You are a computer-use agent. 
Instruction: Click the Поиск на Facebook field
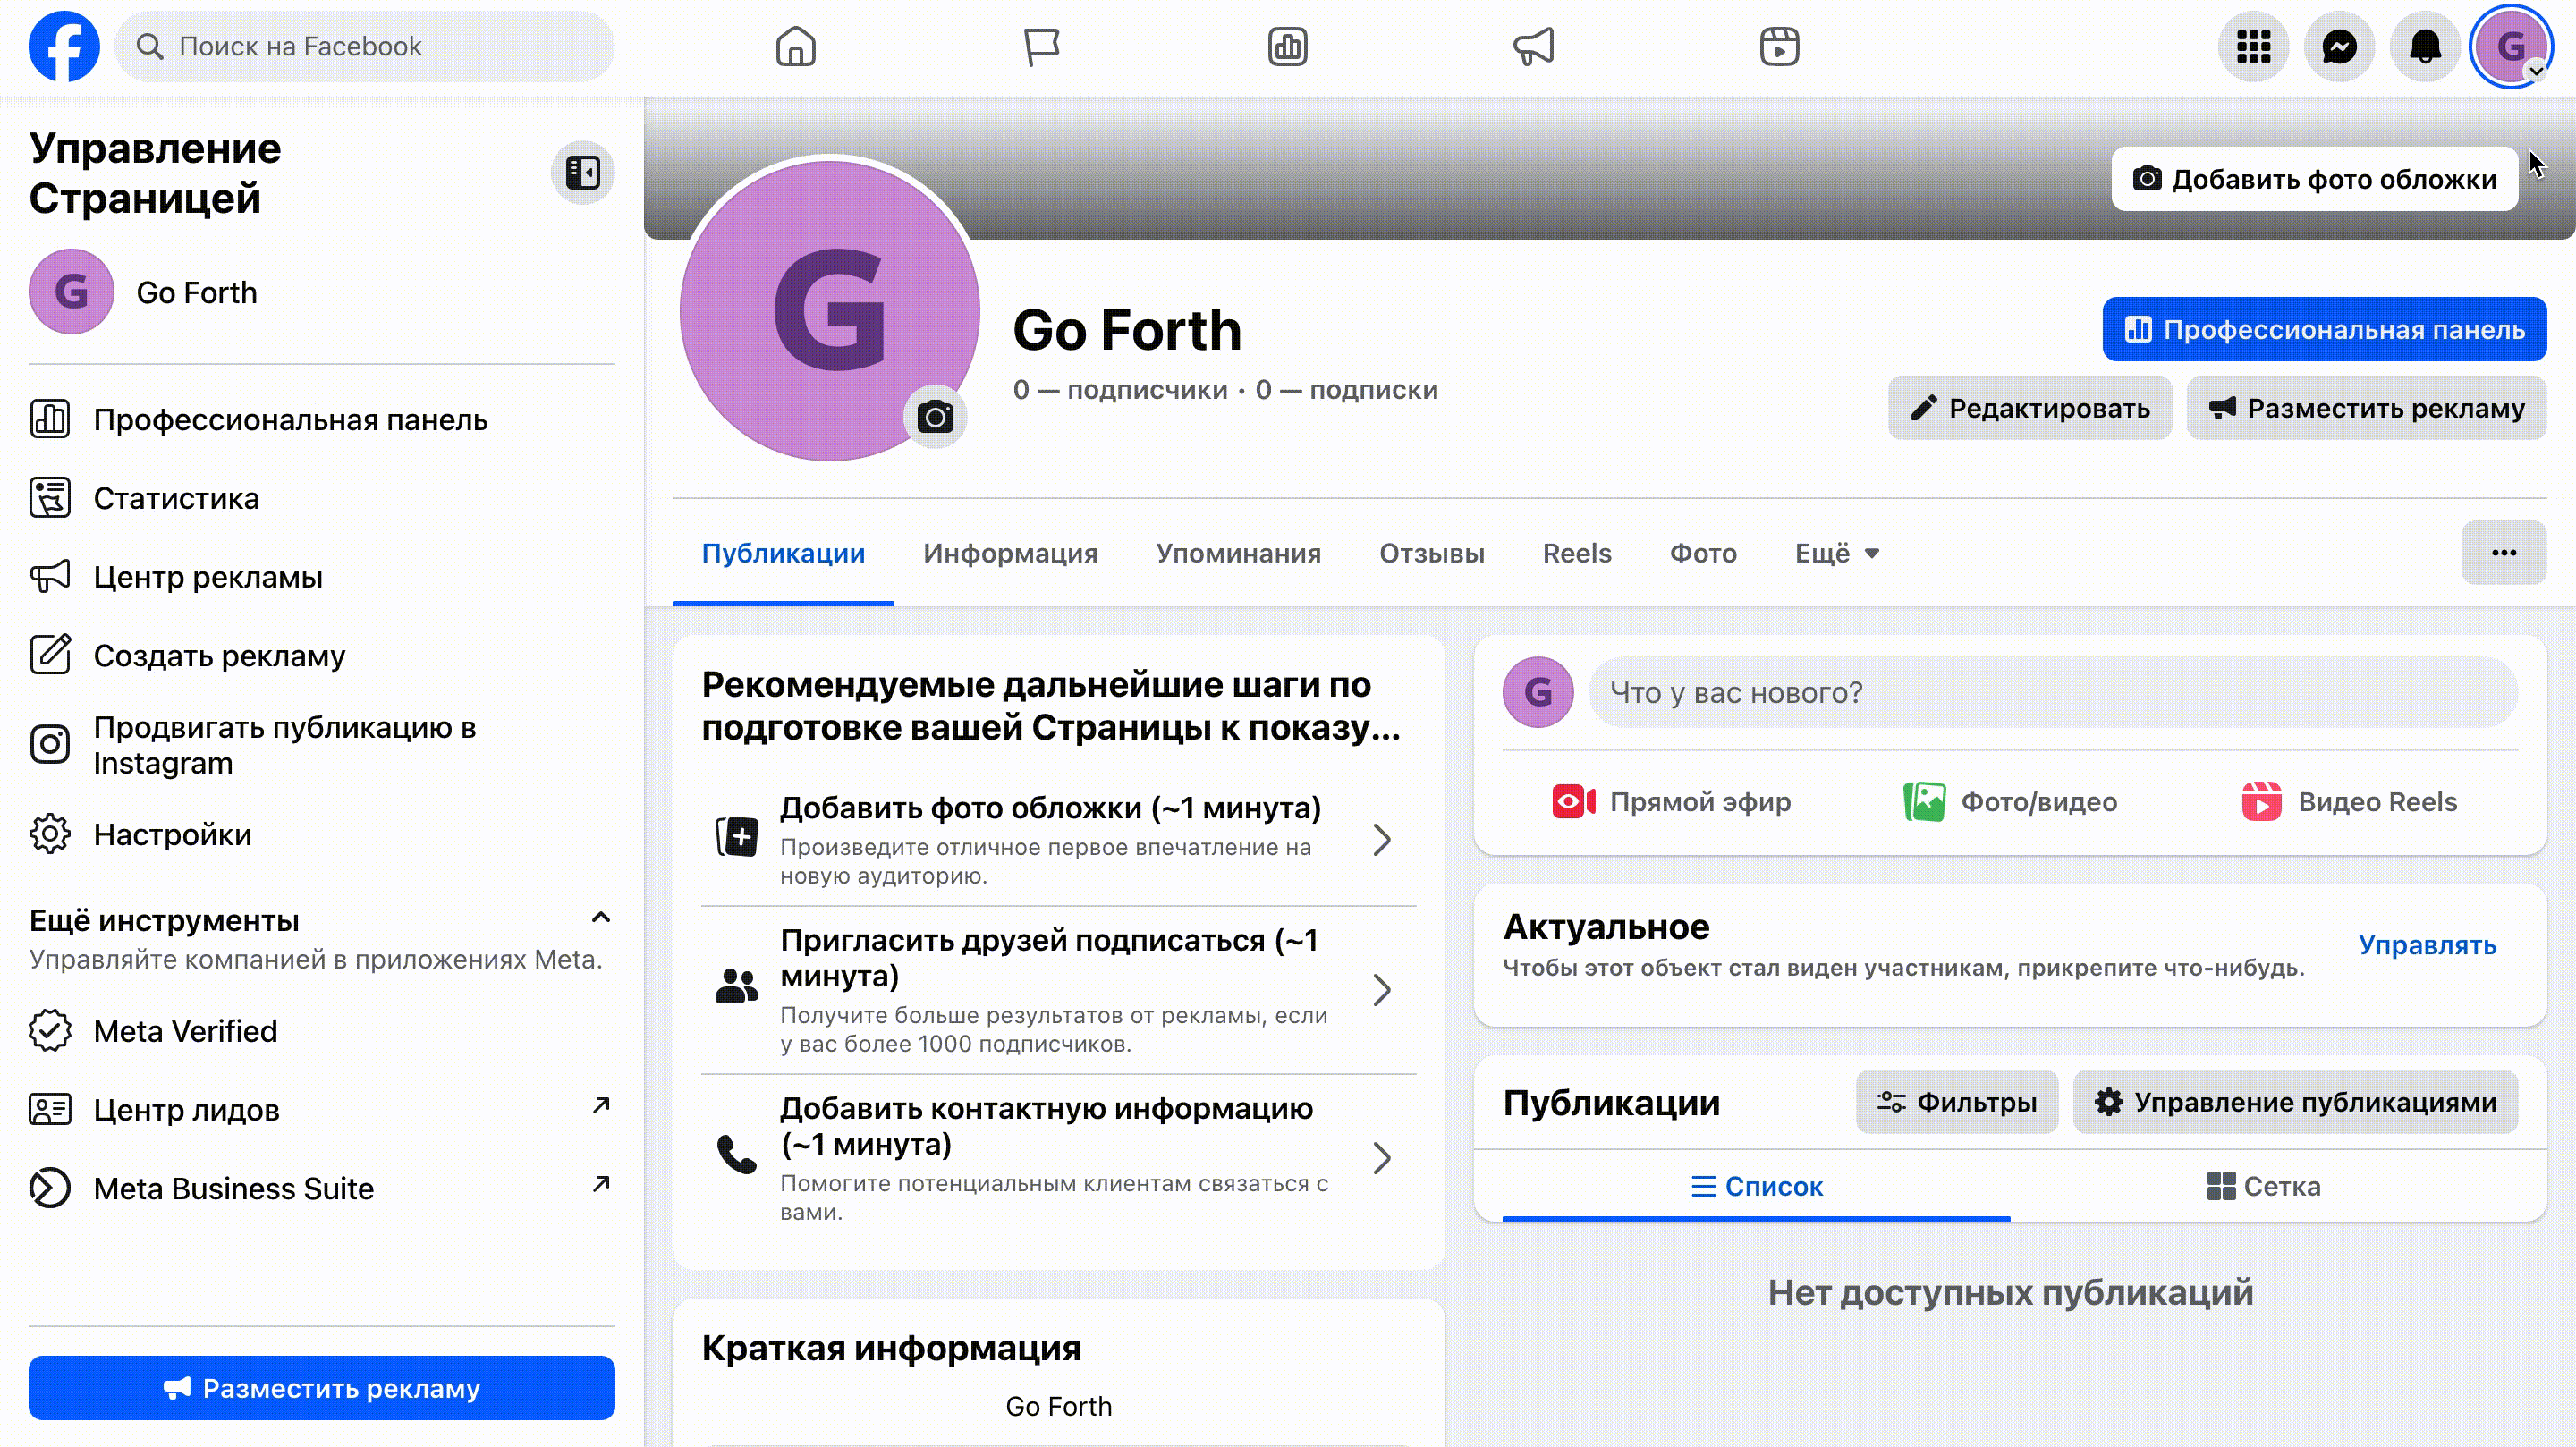[x=365, y=47]
